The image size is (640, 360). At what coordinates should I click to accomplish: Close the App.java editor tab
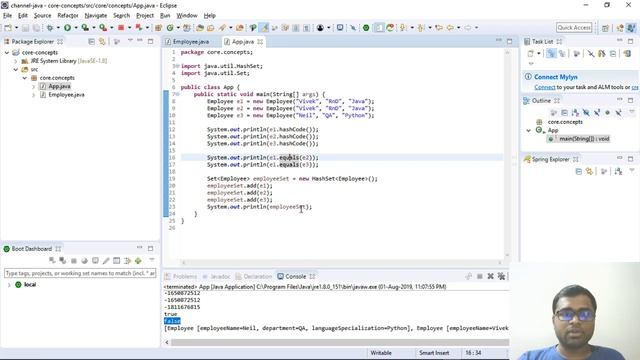[x=260, y=42]
